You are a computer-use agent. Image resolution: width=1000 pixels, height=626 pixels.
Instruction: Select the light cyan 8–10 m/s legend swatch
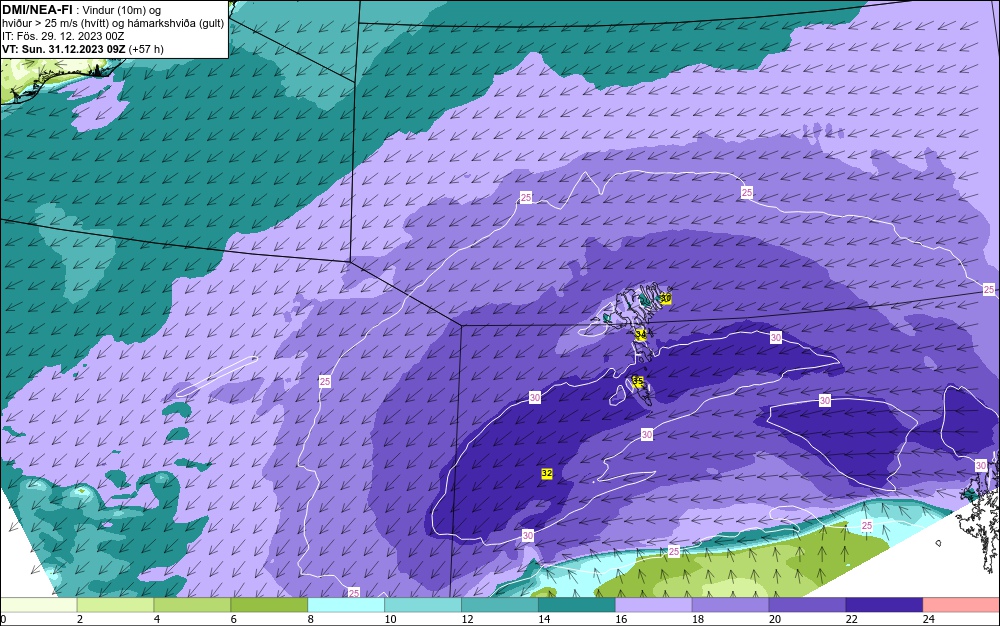tap(346, 605)
